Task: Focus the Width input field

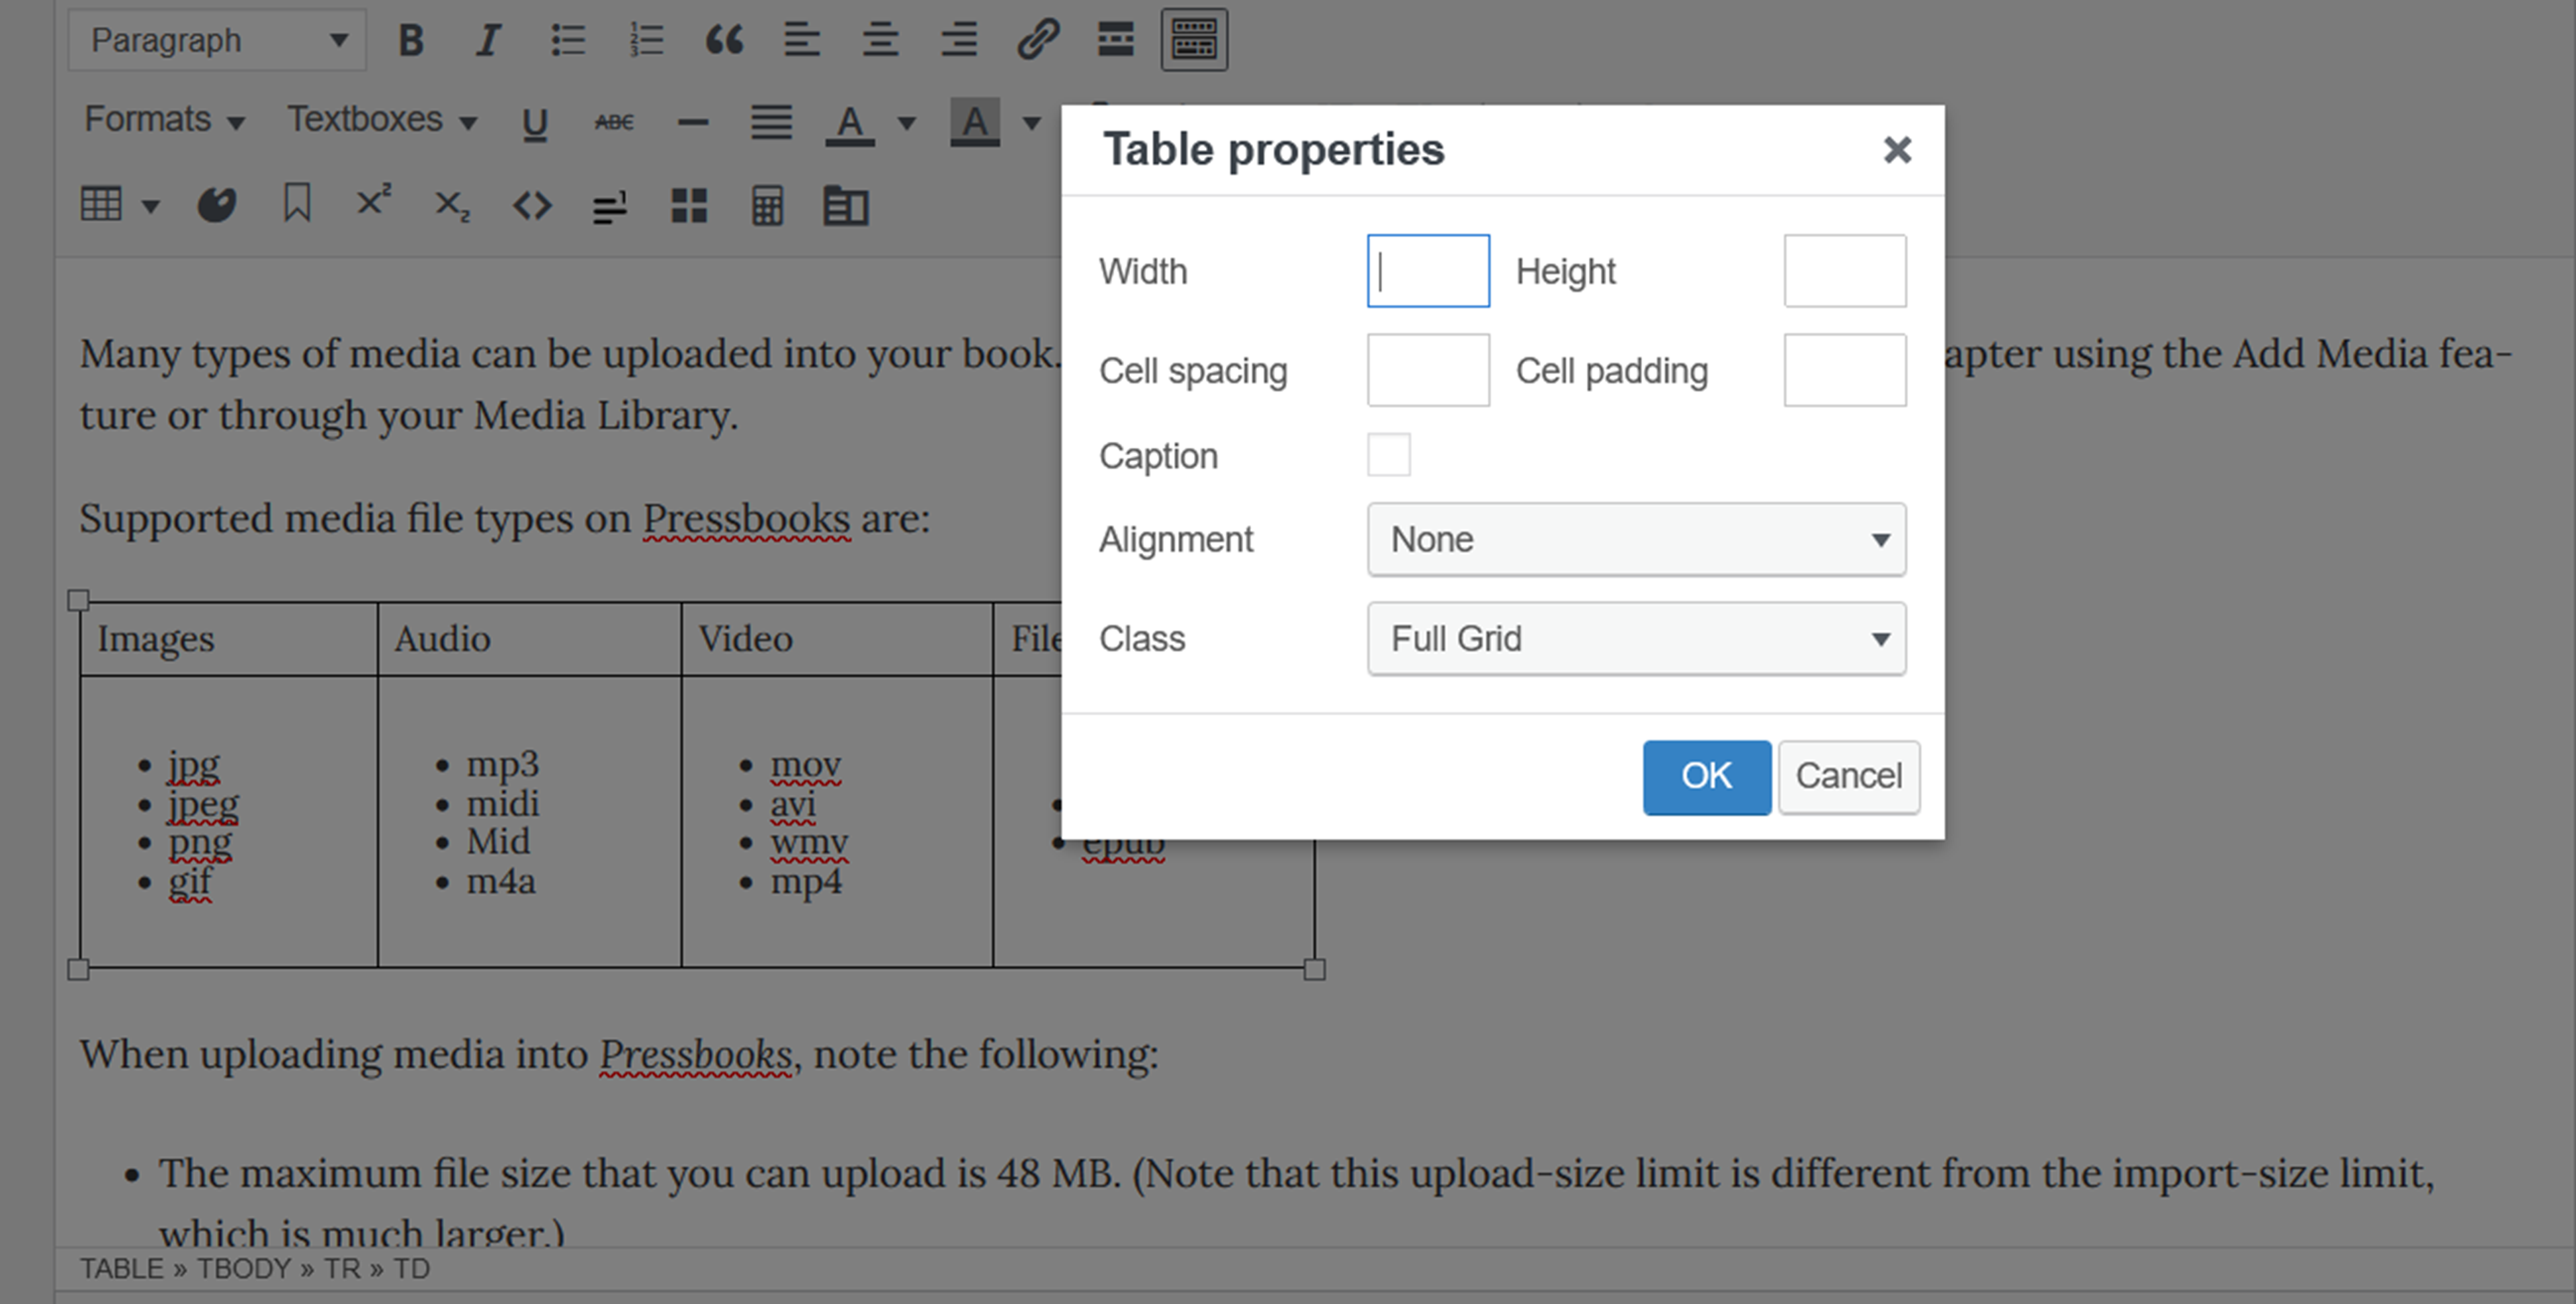Action: click(1428, 271)
